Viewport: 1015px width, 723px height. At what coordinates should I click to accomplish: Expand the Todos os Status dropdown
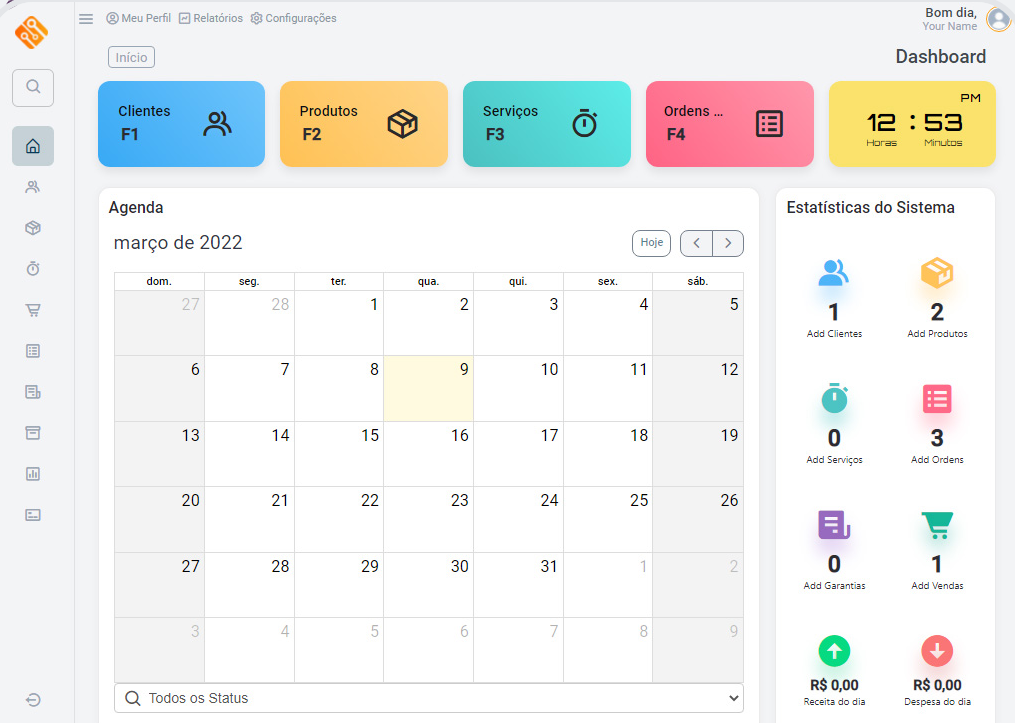(x=429, y=698)
